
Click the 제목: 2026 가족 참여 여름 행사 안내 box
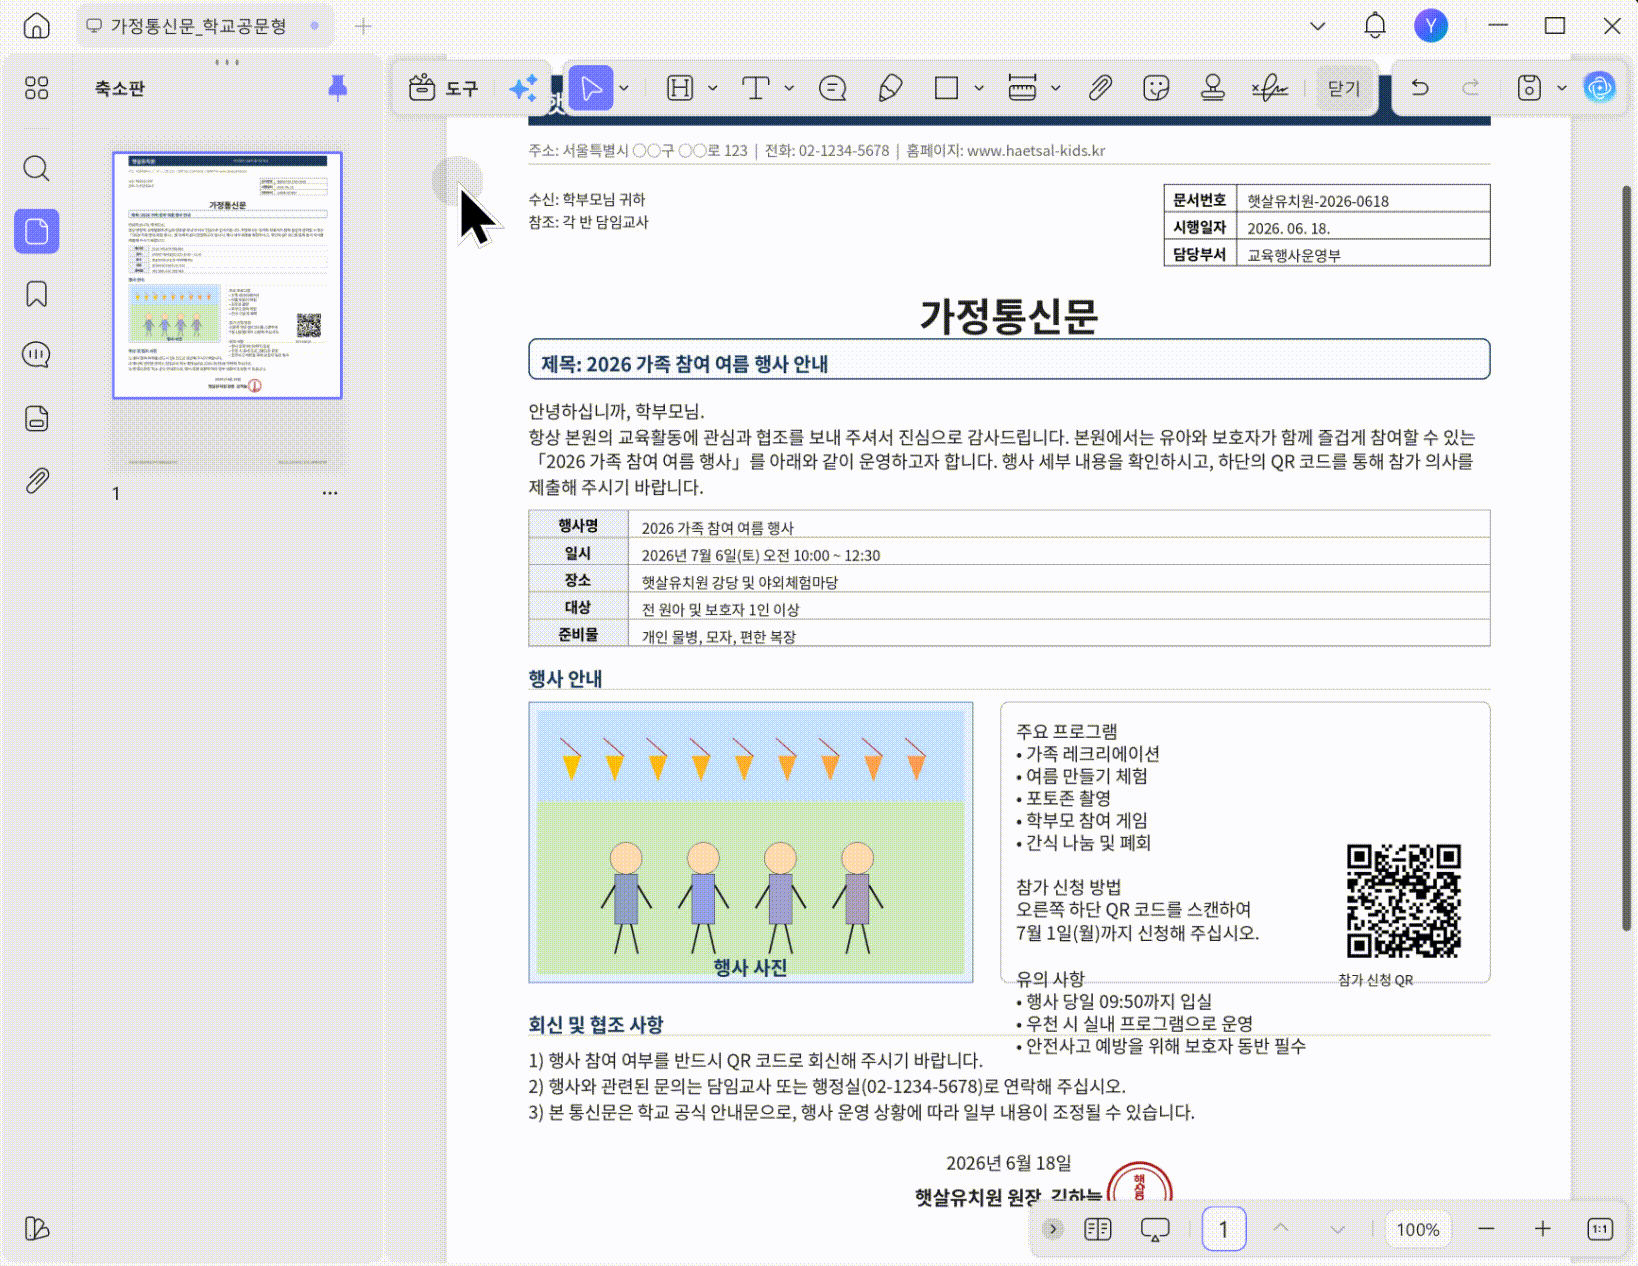1009,360
